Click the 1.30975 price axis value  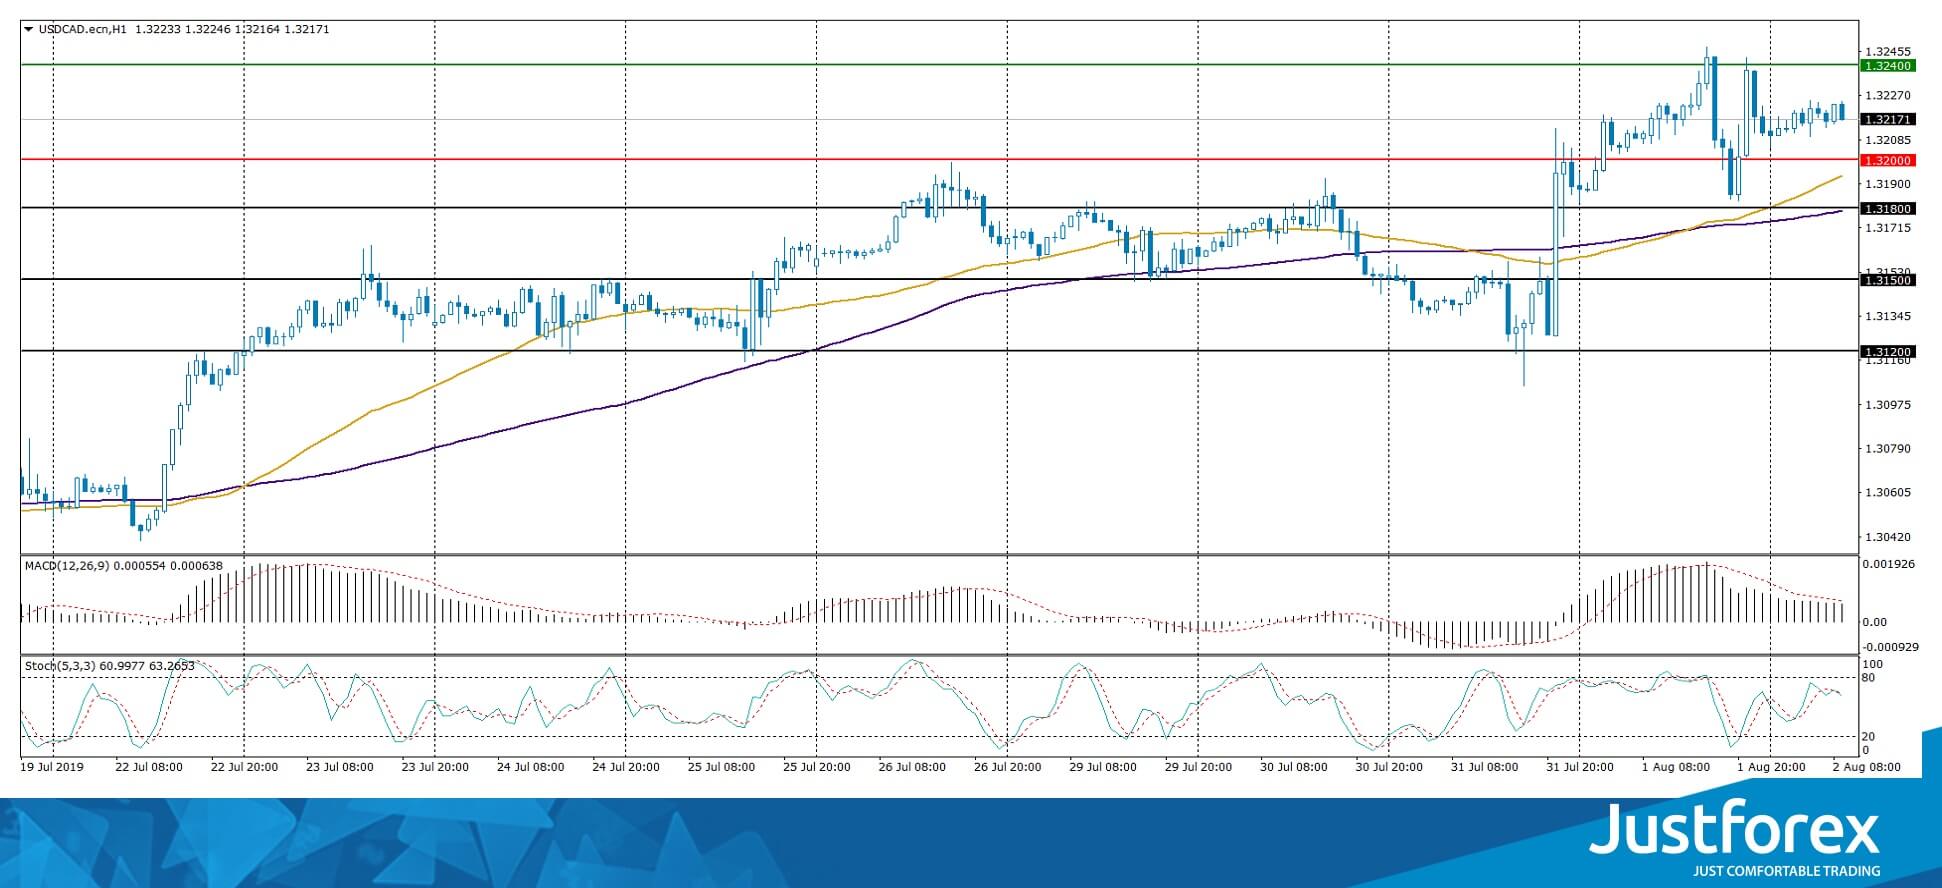1887,404
